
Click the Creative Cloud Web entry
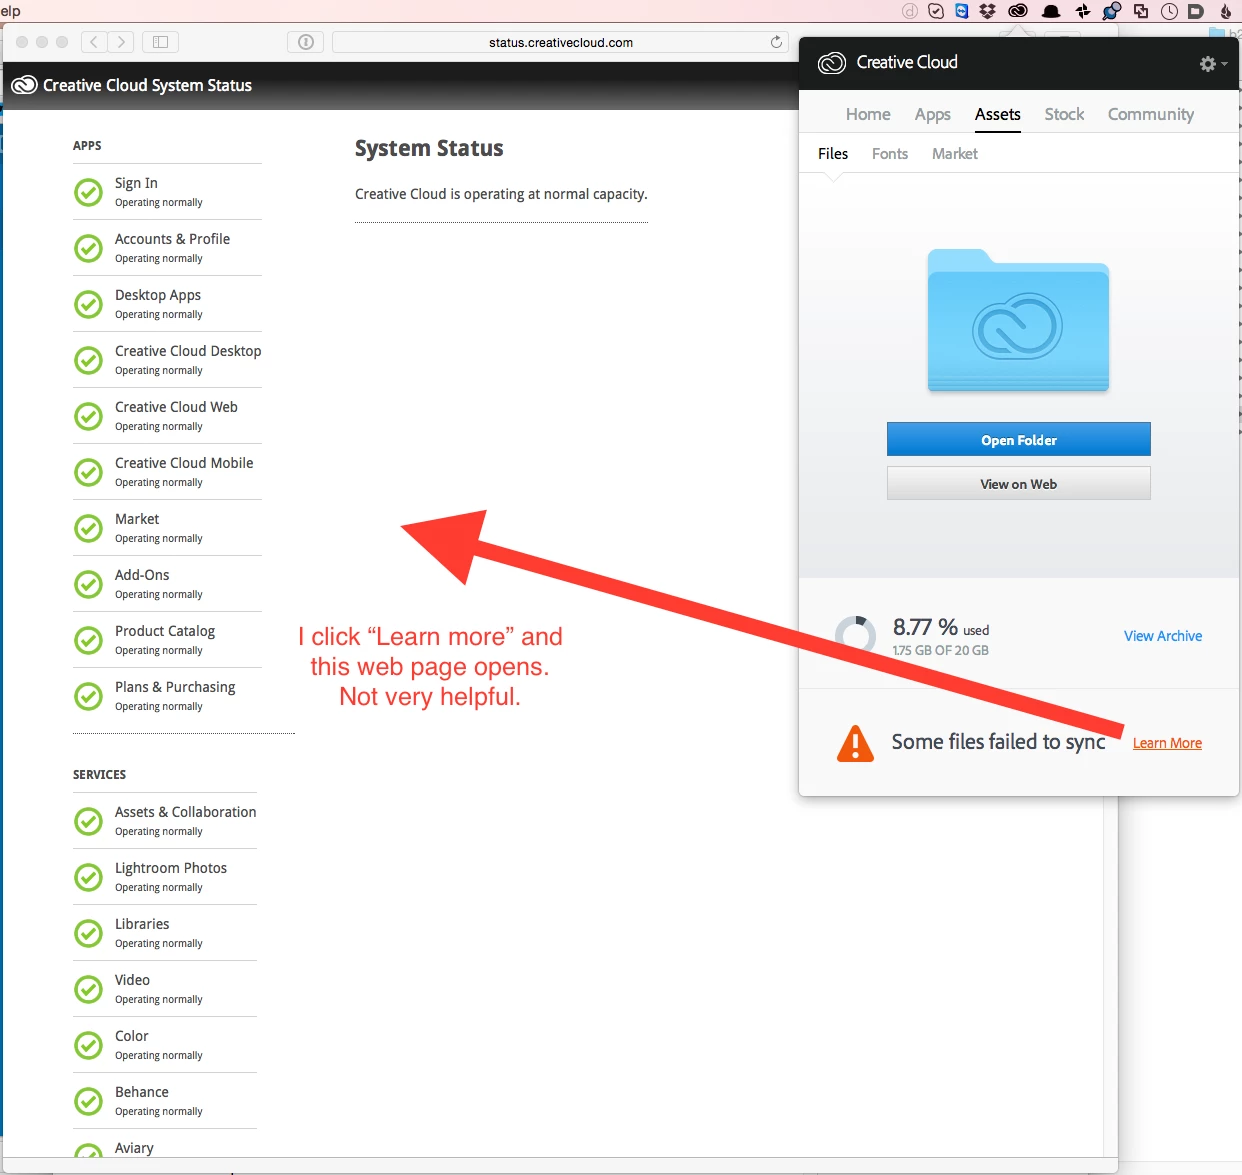coord(167,416)
